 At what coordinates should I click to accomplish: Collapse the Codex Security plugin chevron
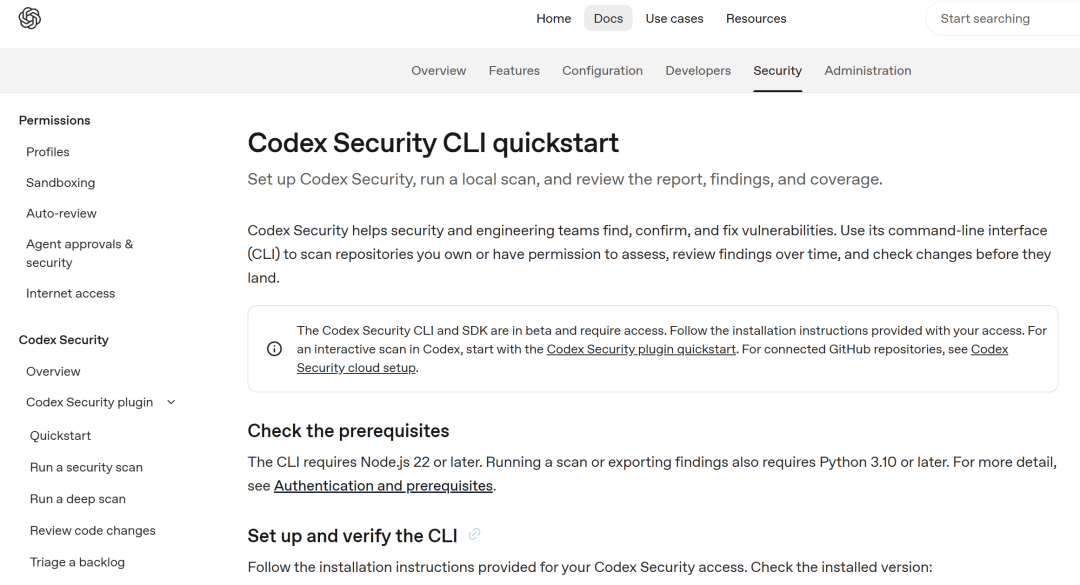point(172,402)
